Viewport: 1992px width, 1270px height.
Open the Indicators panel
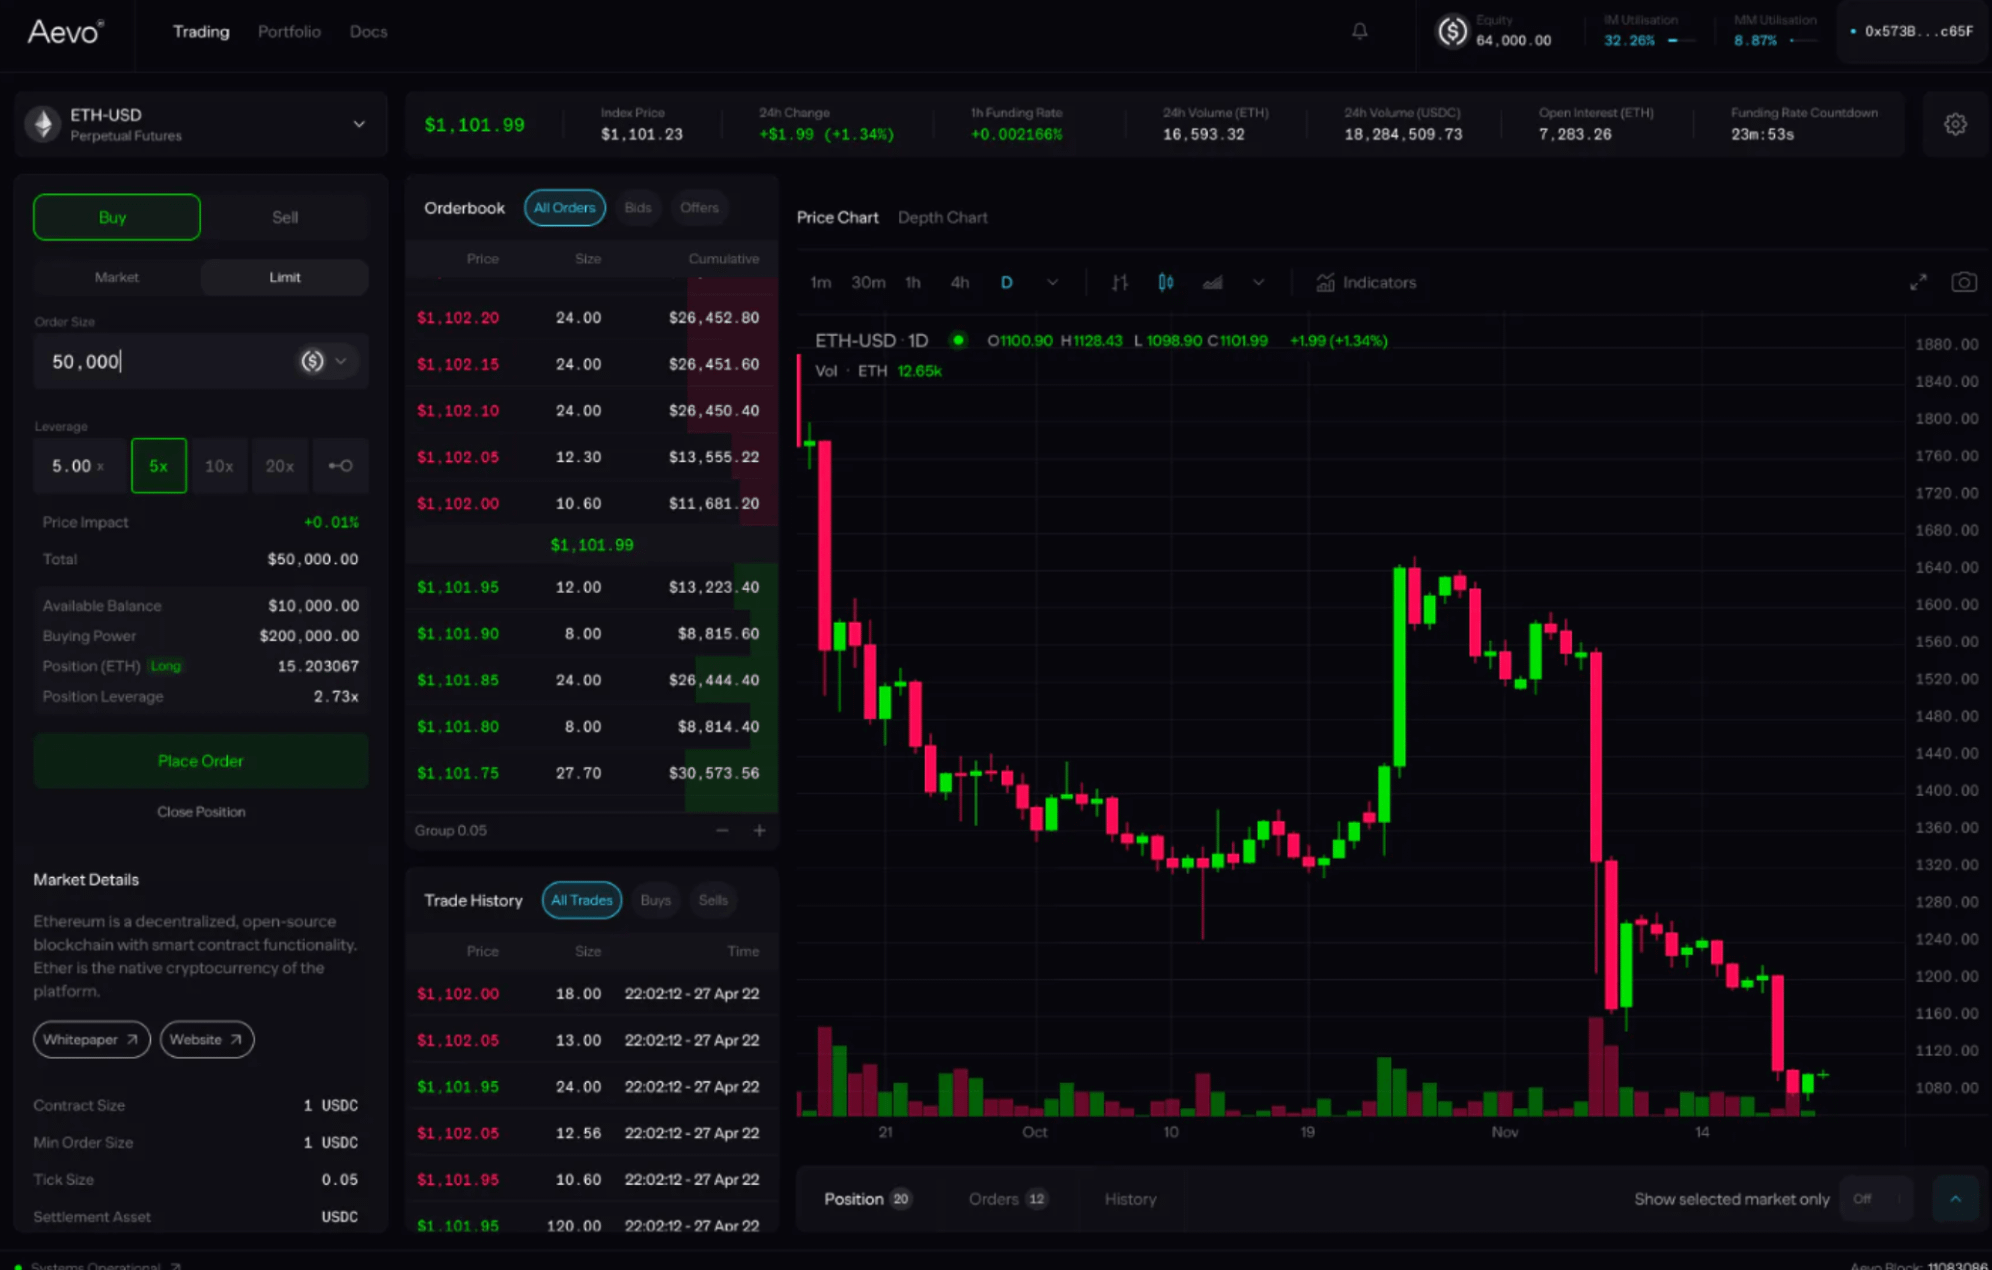click(x=1366, y=282)
